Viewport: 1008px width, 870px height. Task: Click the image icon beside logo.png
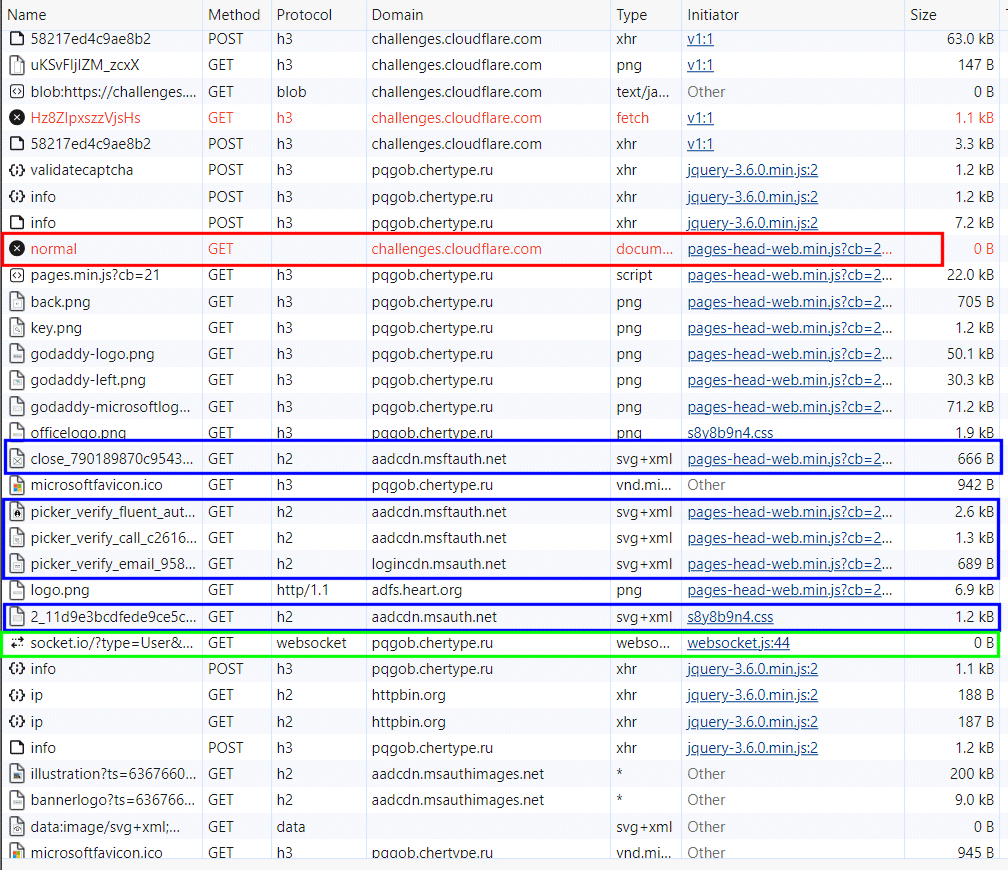click(x=17, y=590)
